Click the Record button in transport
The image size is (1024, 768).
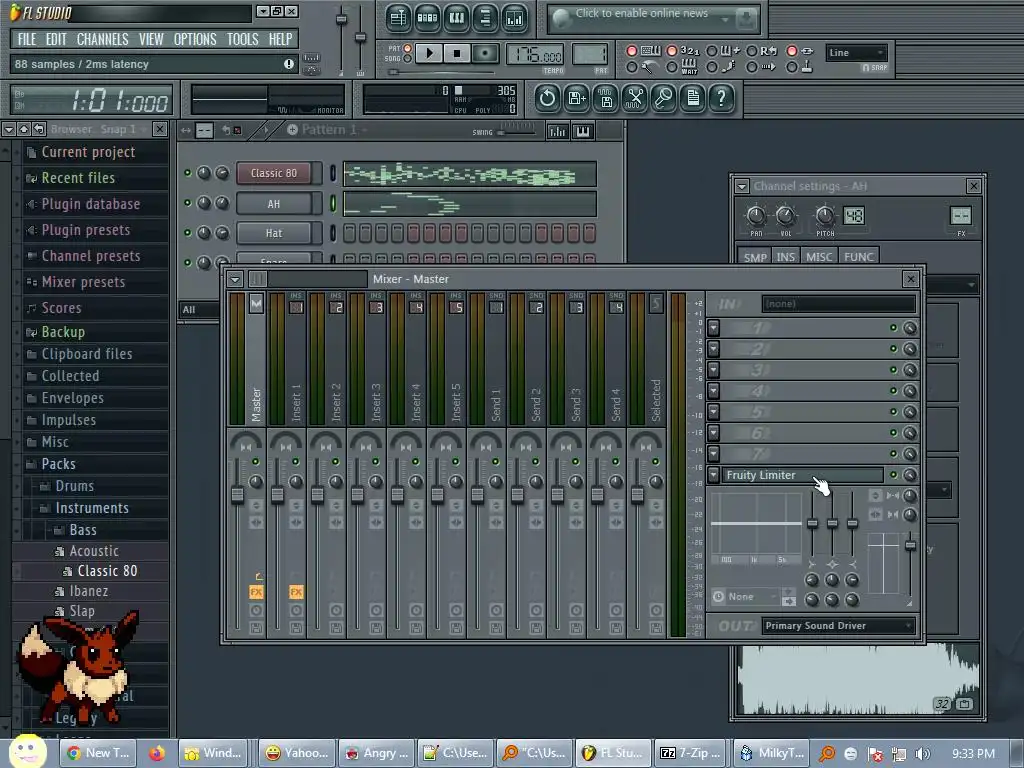[485, 53]
